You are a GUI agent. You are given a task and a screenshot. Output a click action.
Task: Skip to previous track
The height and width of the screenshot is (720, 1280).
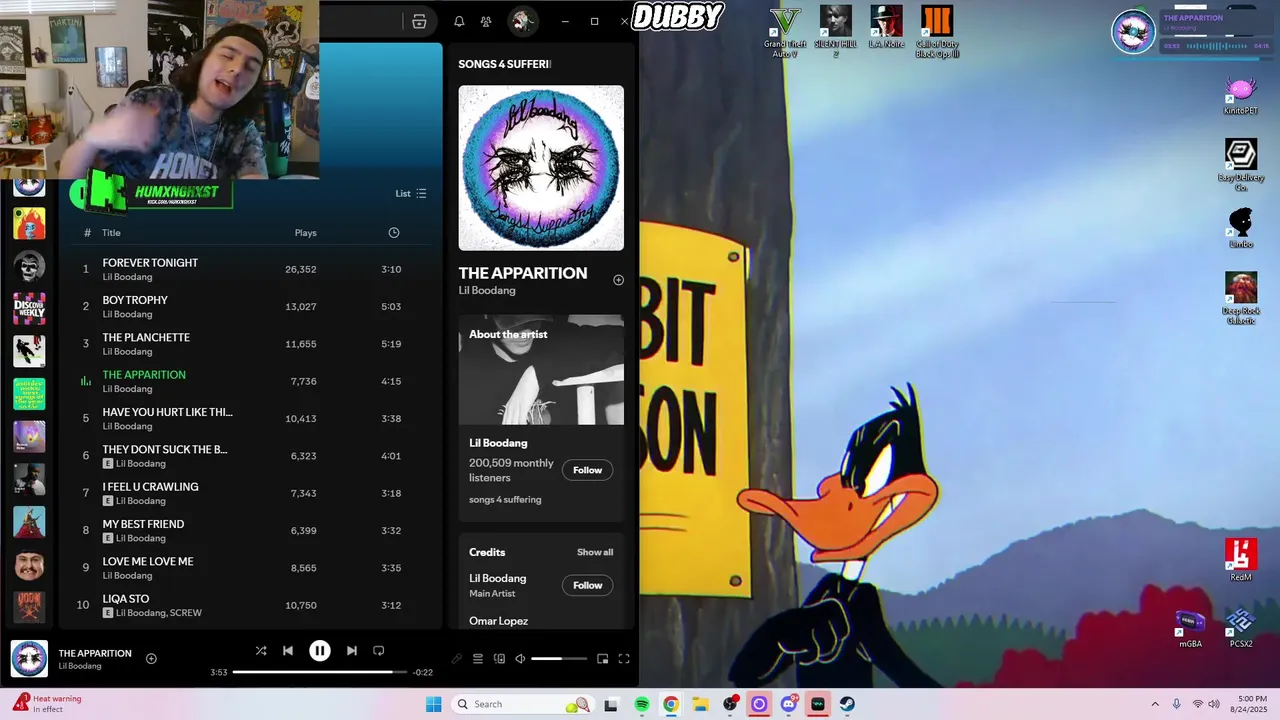[x=288, y=651]
